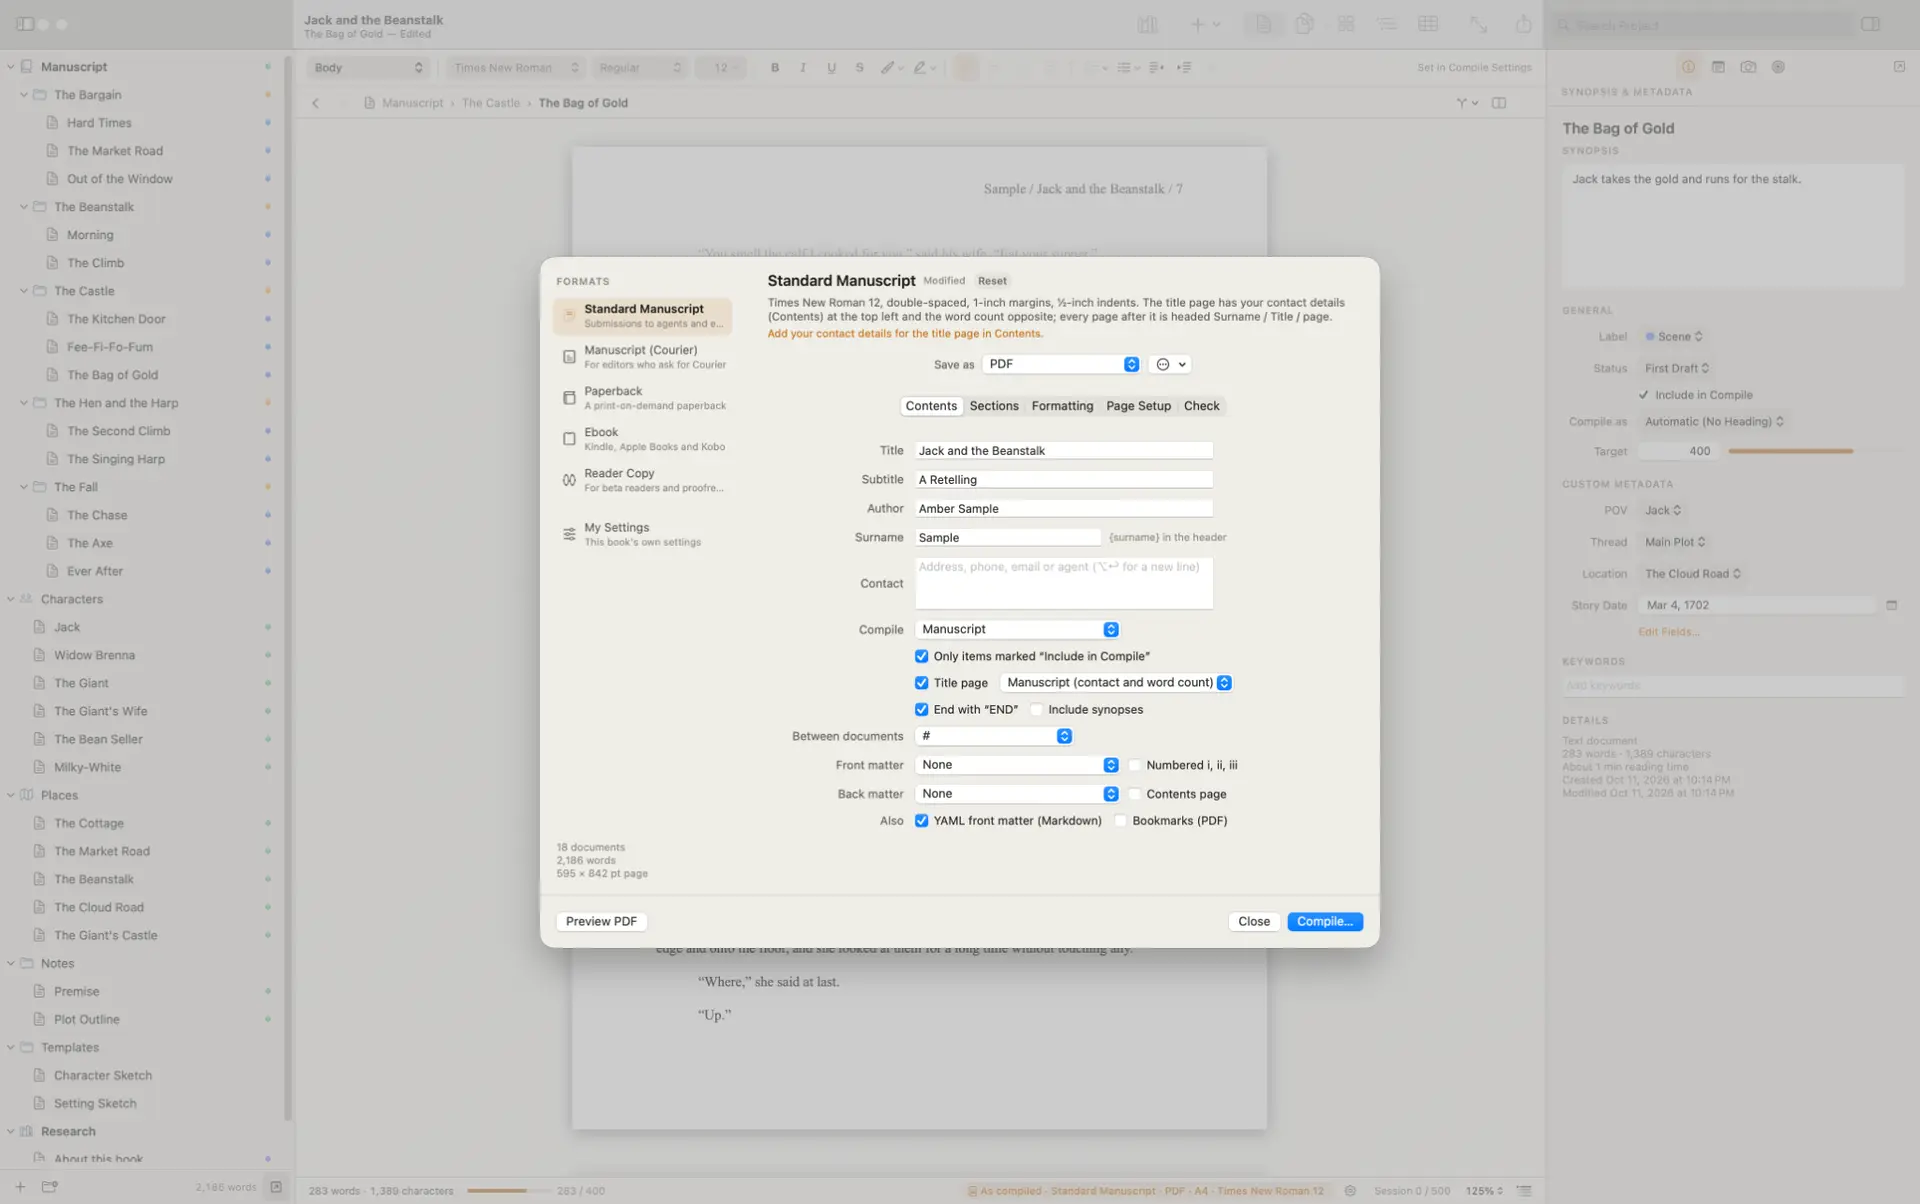This screenshot has width=1920, height=1204.
Task: Open the inspector notes info icon
Action: tap(1688, 67)
